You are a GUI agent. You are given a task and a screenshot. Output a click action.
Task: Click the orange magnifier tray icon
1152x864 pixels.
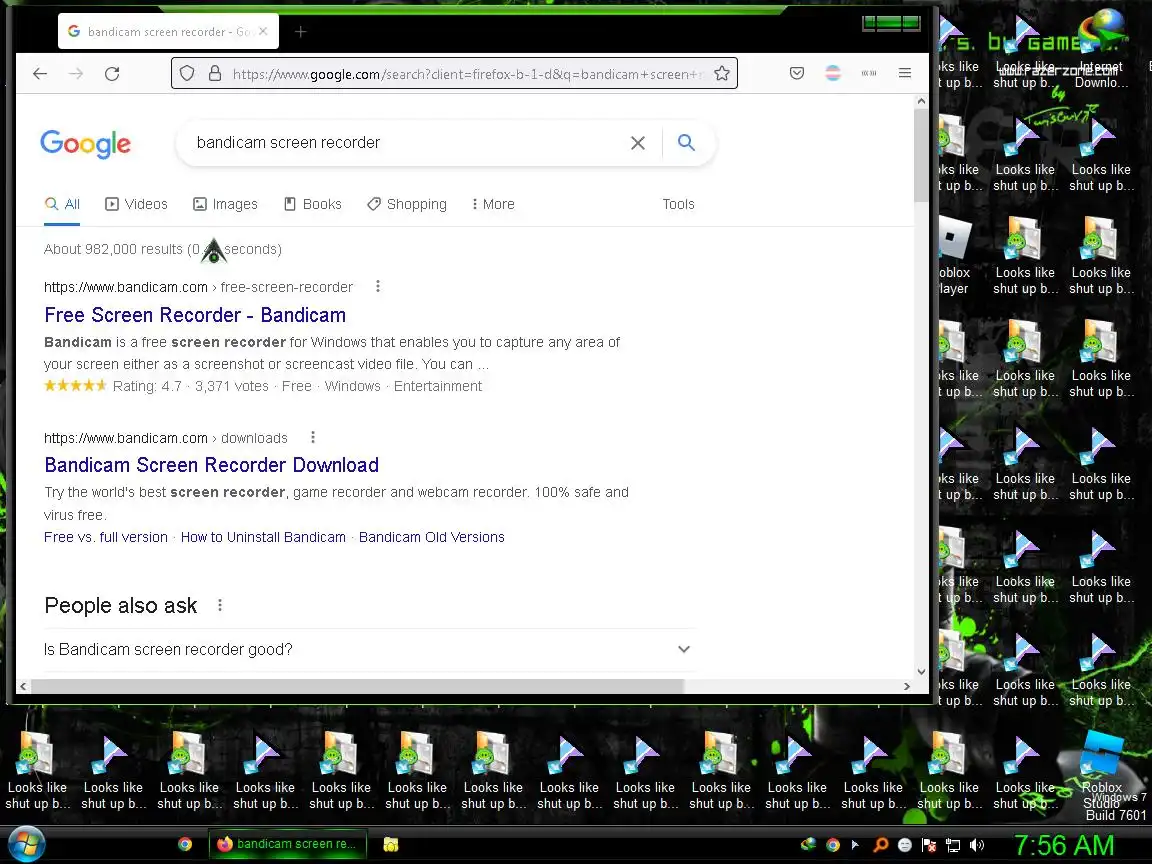pyautogui.click(x=880, y=845)
